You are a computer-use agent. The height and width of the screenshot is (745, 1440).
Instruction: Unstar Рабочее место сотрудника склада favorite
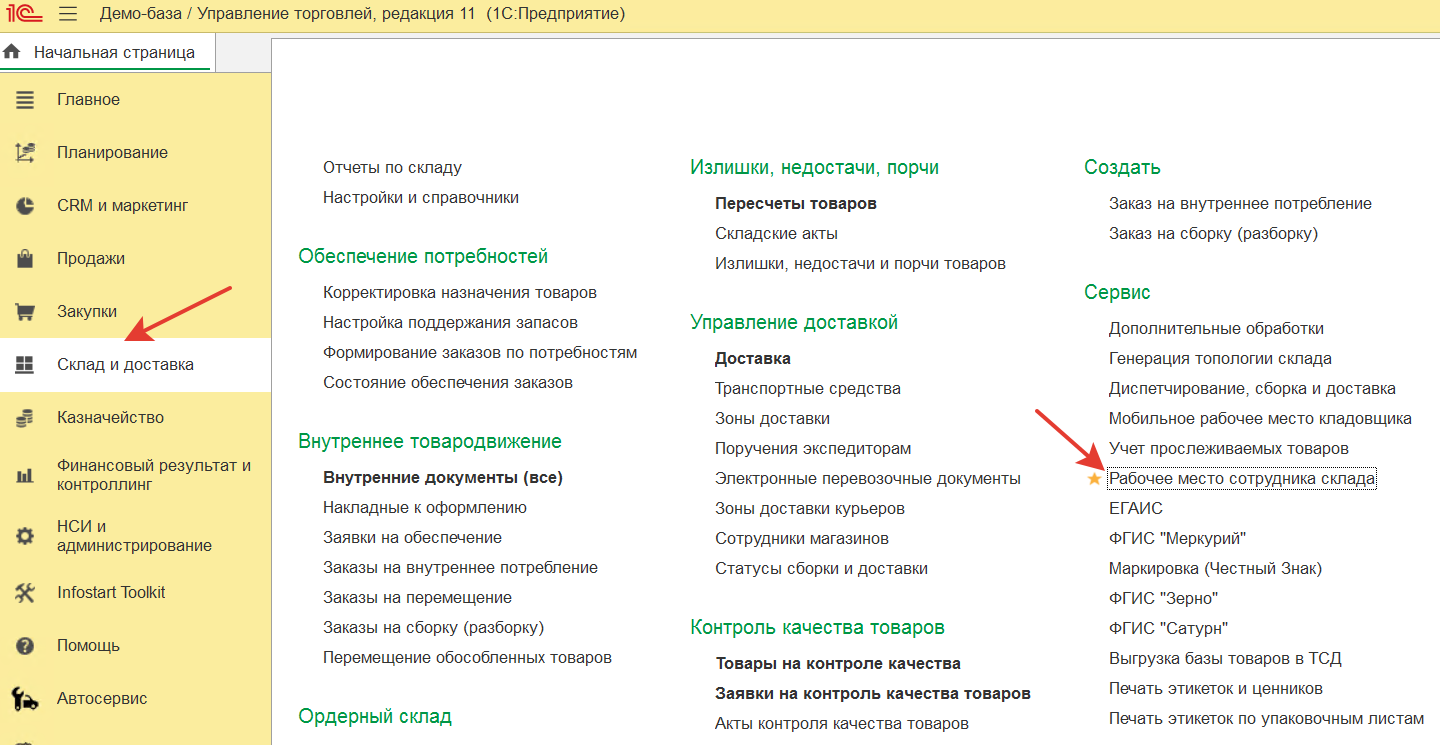[1094, 479]
